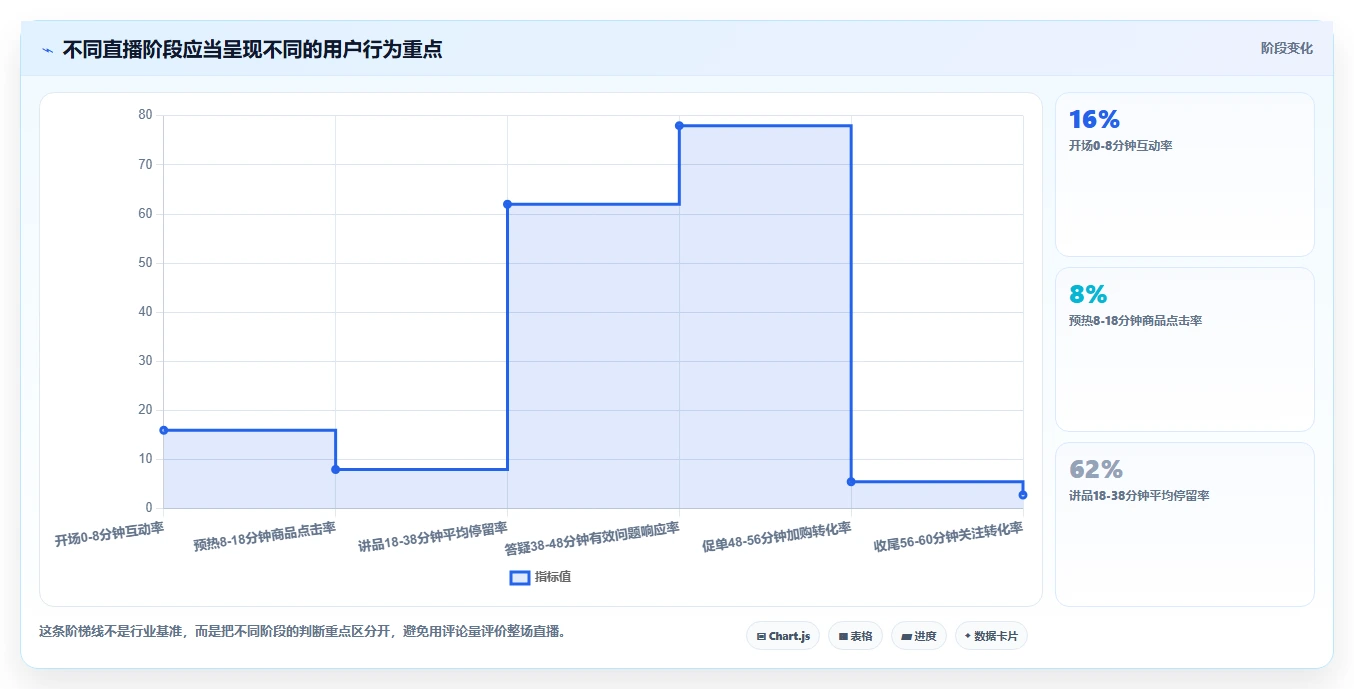Click the final data point at the chart's right edge

click(1023, 495)
